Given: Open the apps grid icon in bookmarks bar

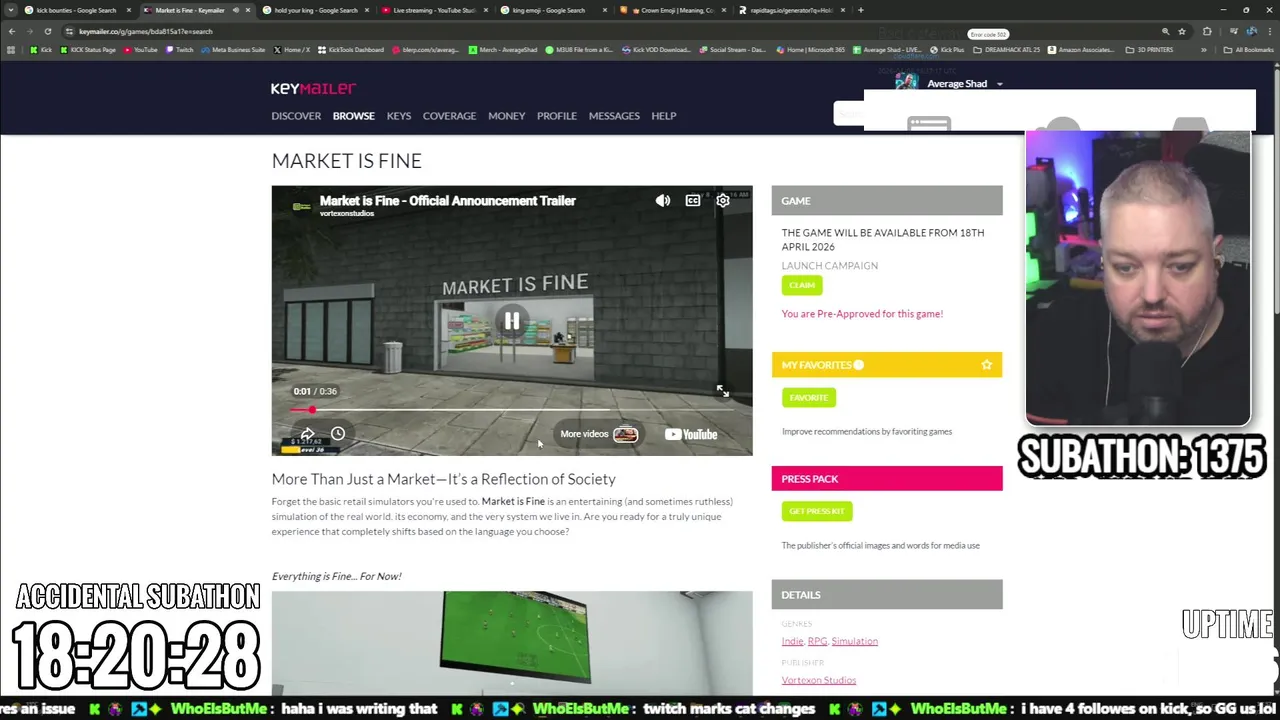Looking at the screenshot, I should click(x=11, y=50).
